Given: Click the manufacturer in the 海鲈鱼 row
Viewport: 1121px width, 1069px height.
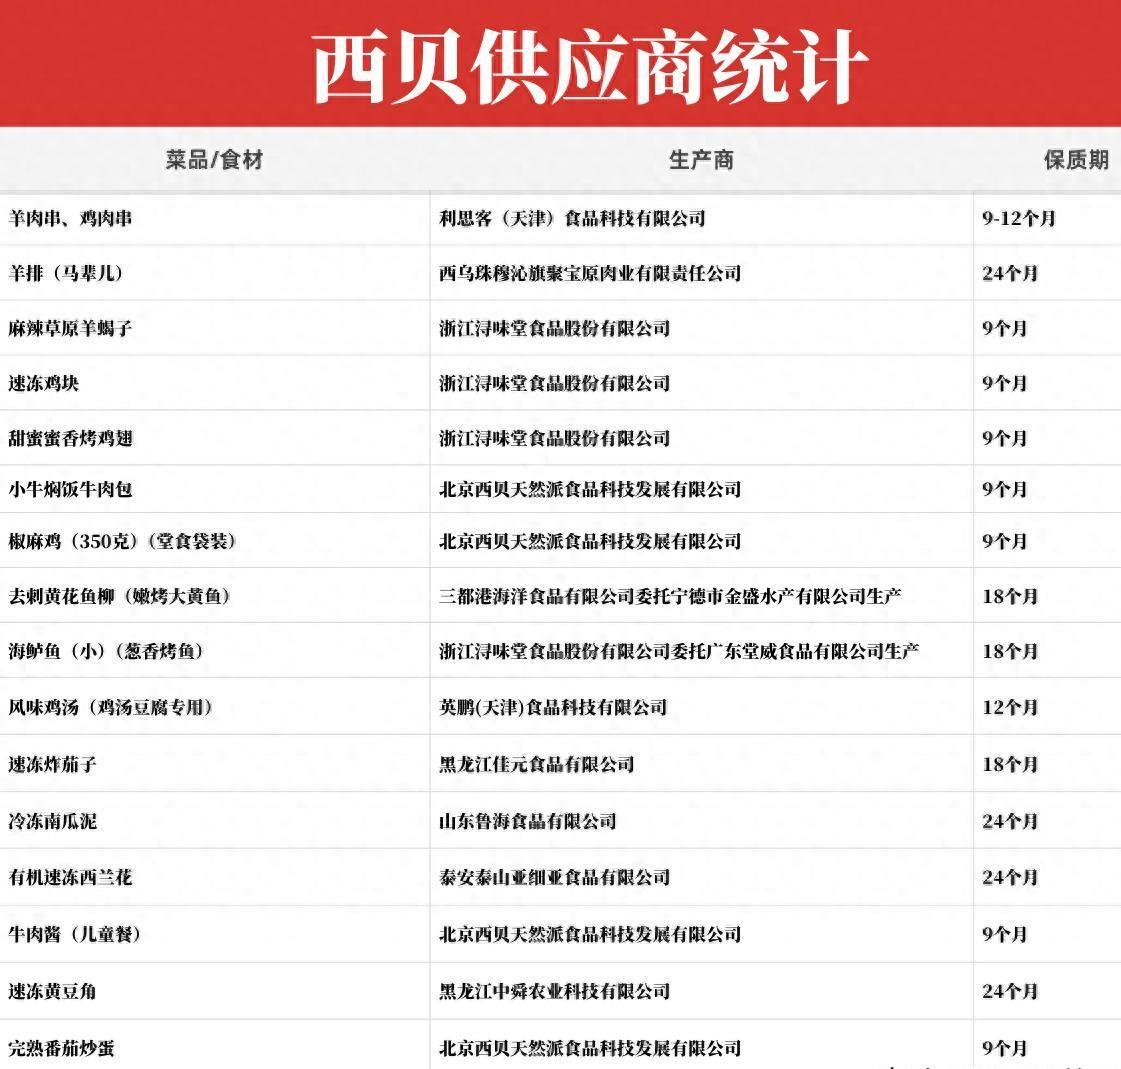Looking at the screenshot, I should click(679, 651).
